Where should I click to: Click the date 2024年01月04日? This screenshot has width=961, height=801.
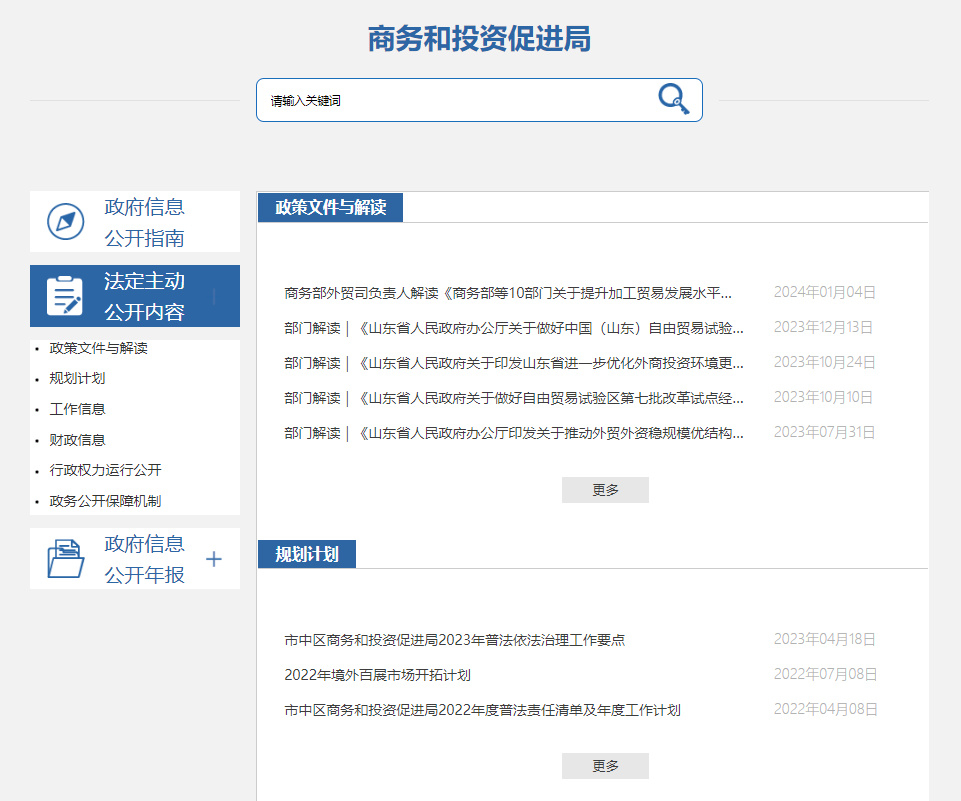click(x=824, y=292)
